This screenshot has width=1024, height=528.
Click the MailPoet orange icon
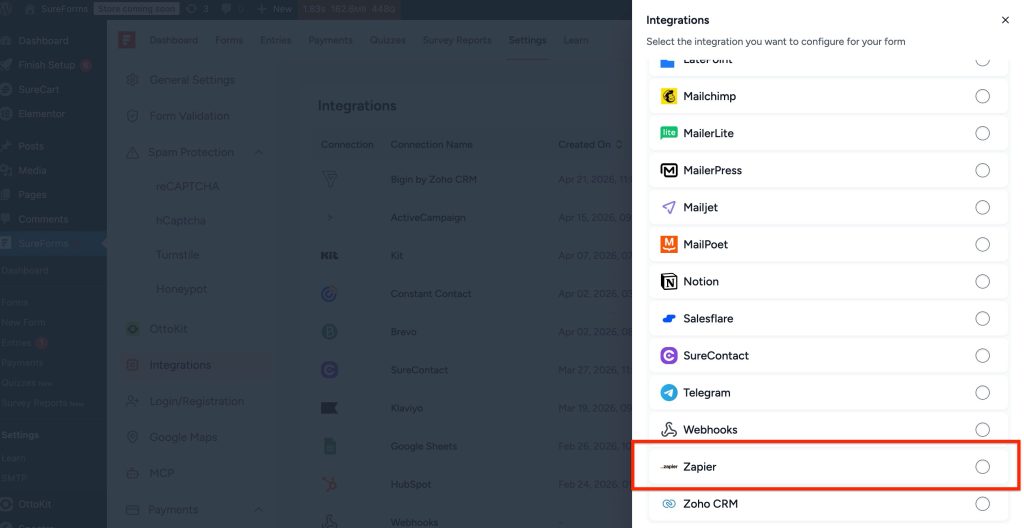(669, 244)
